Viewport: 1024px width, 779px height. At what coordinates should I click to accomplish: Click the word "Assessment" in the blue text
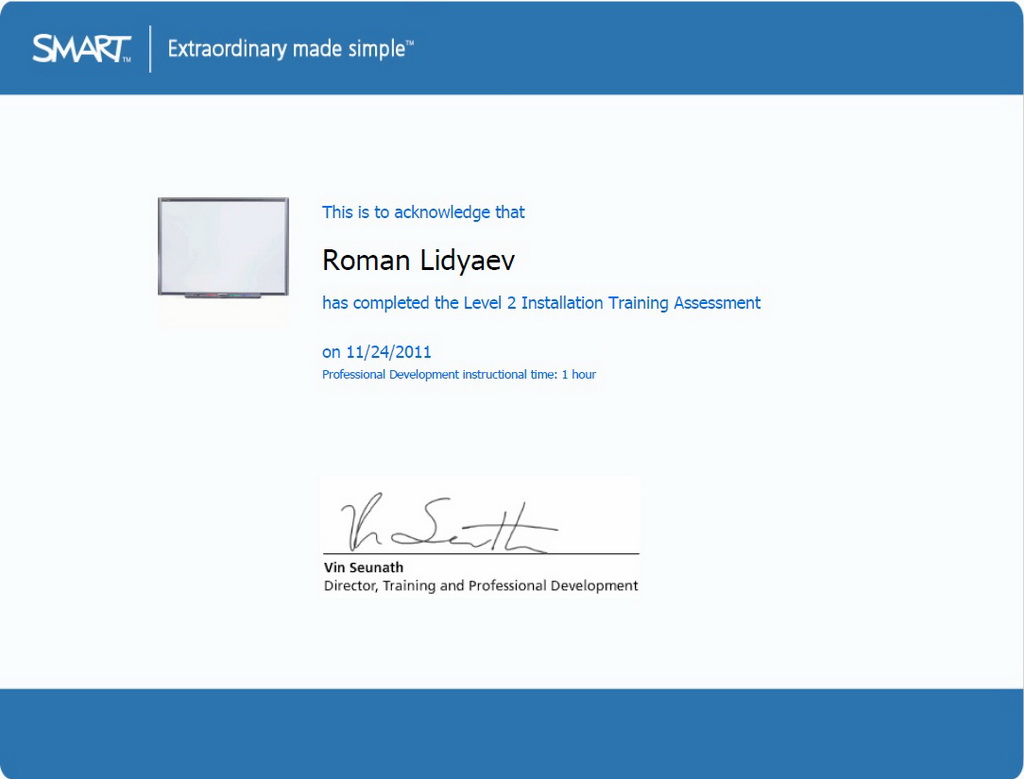(717, 303)
